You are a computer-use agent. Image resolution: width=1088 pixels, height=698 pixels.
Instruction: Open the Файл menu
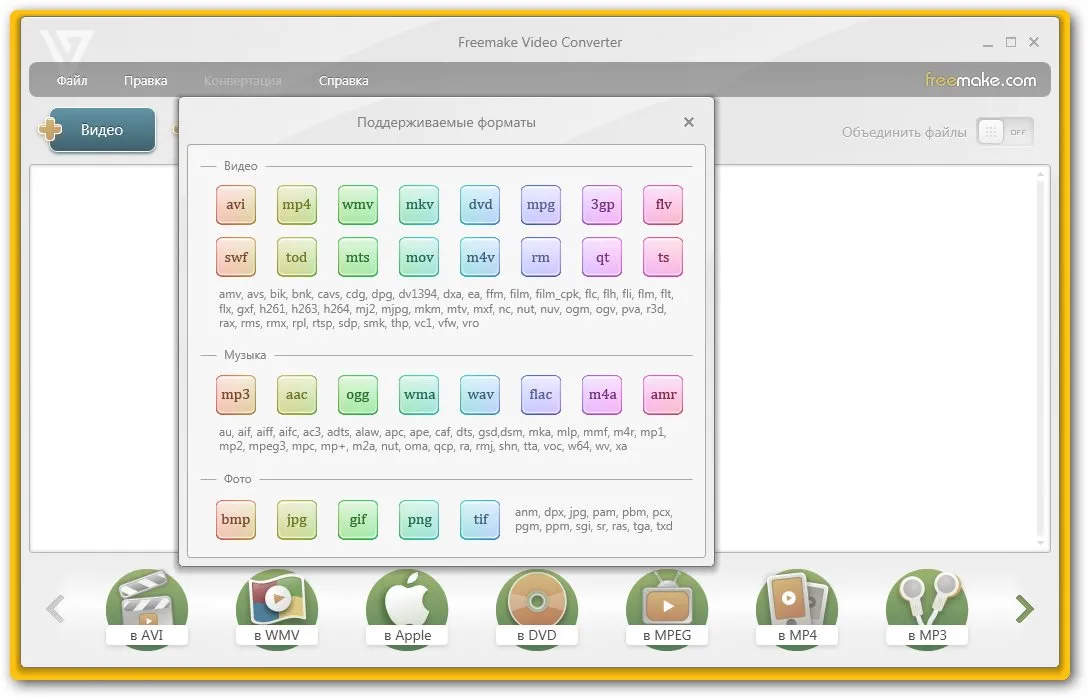tap(72, 80)
